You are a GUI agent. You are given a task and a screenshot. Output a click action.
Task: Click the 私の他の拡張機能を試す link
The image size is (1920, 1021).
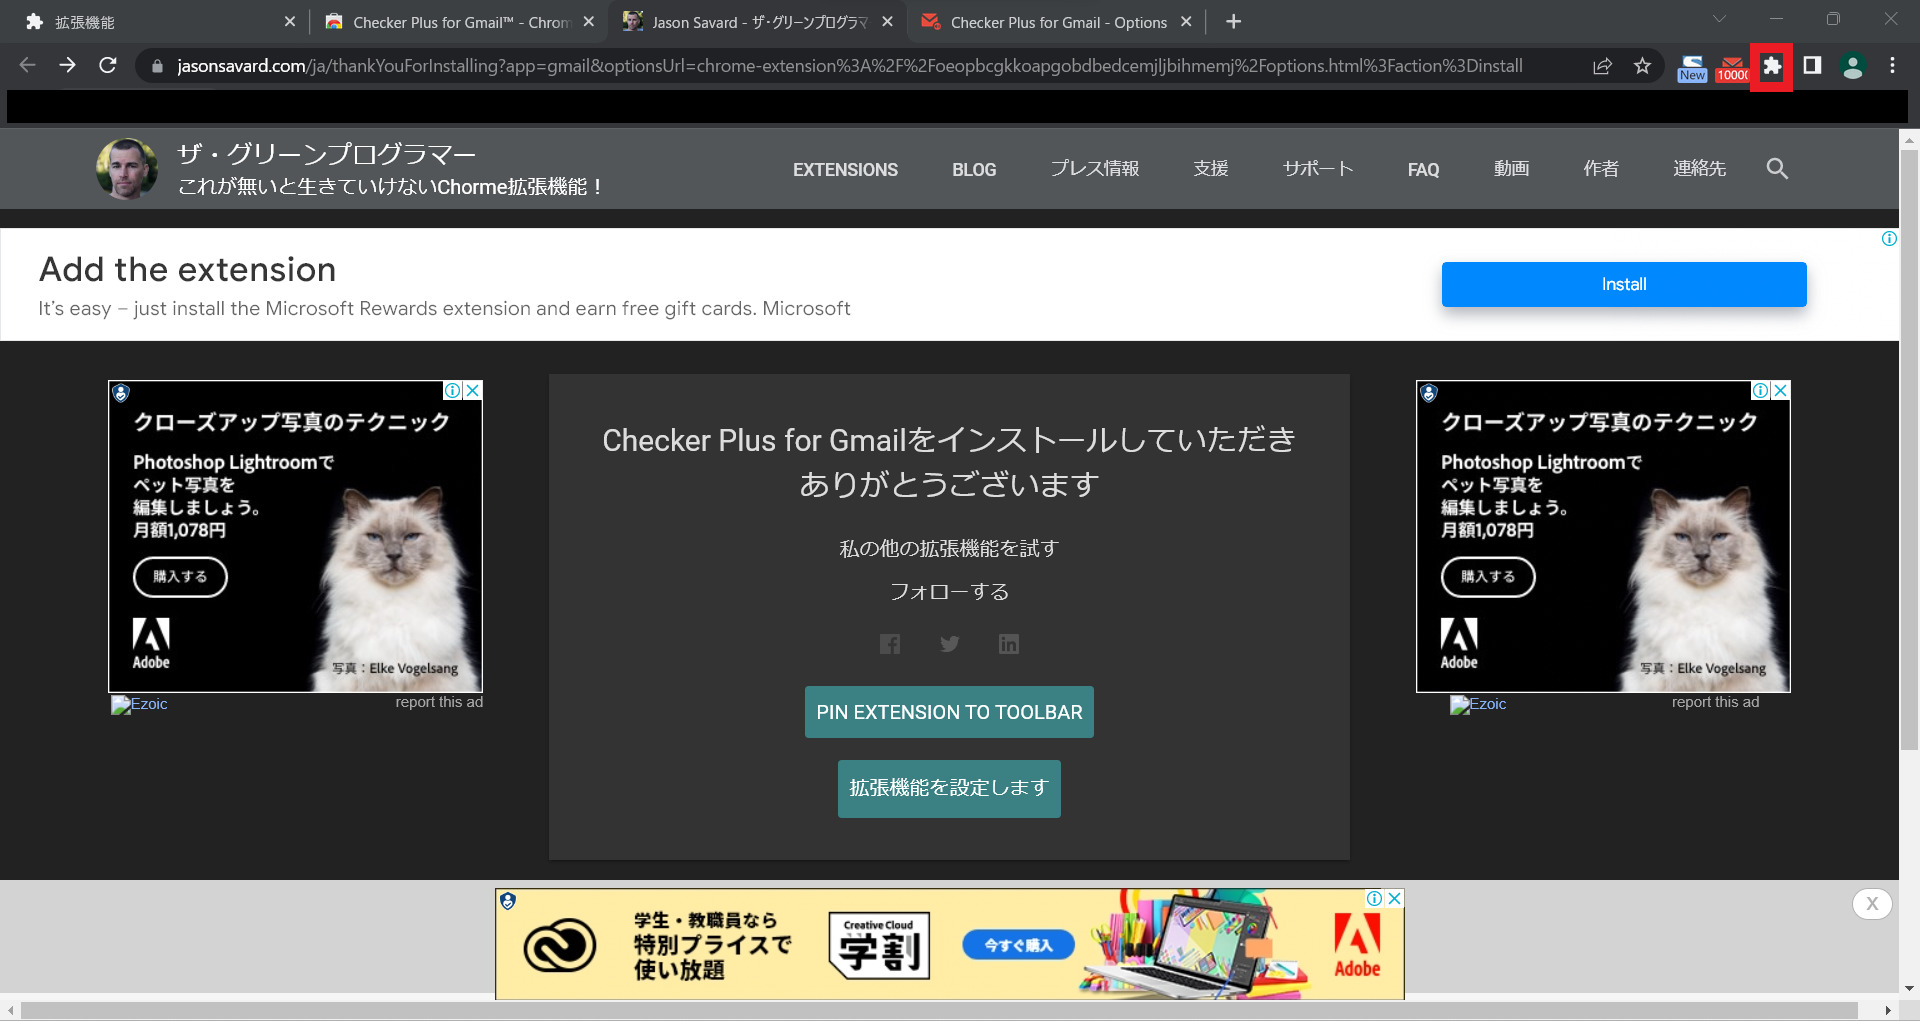coord(949,548)
